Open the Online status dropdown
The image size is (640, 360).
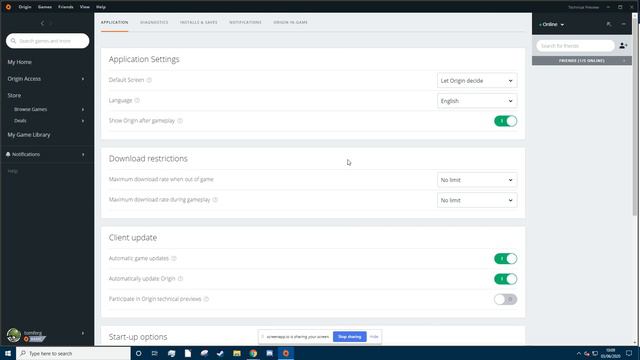pos(551,24)
